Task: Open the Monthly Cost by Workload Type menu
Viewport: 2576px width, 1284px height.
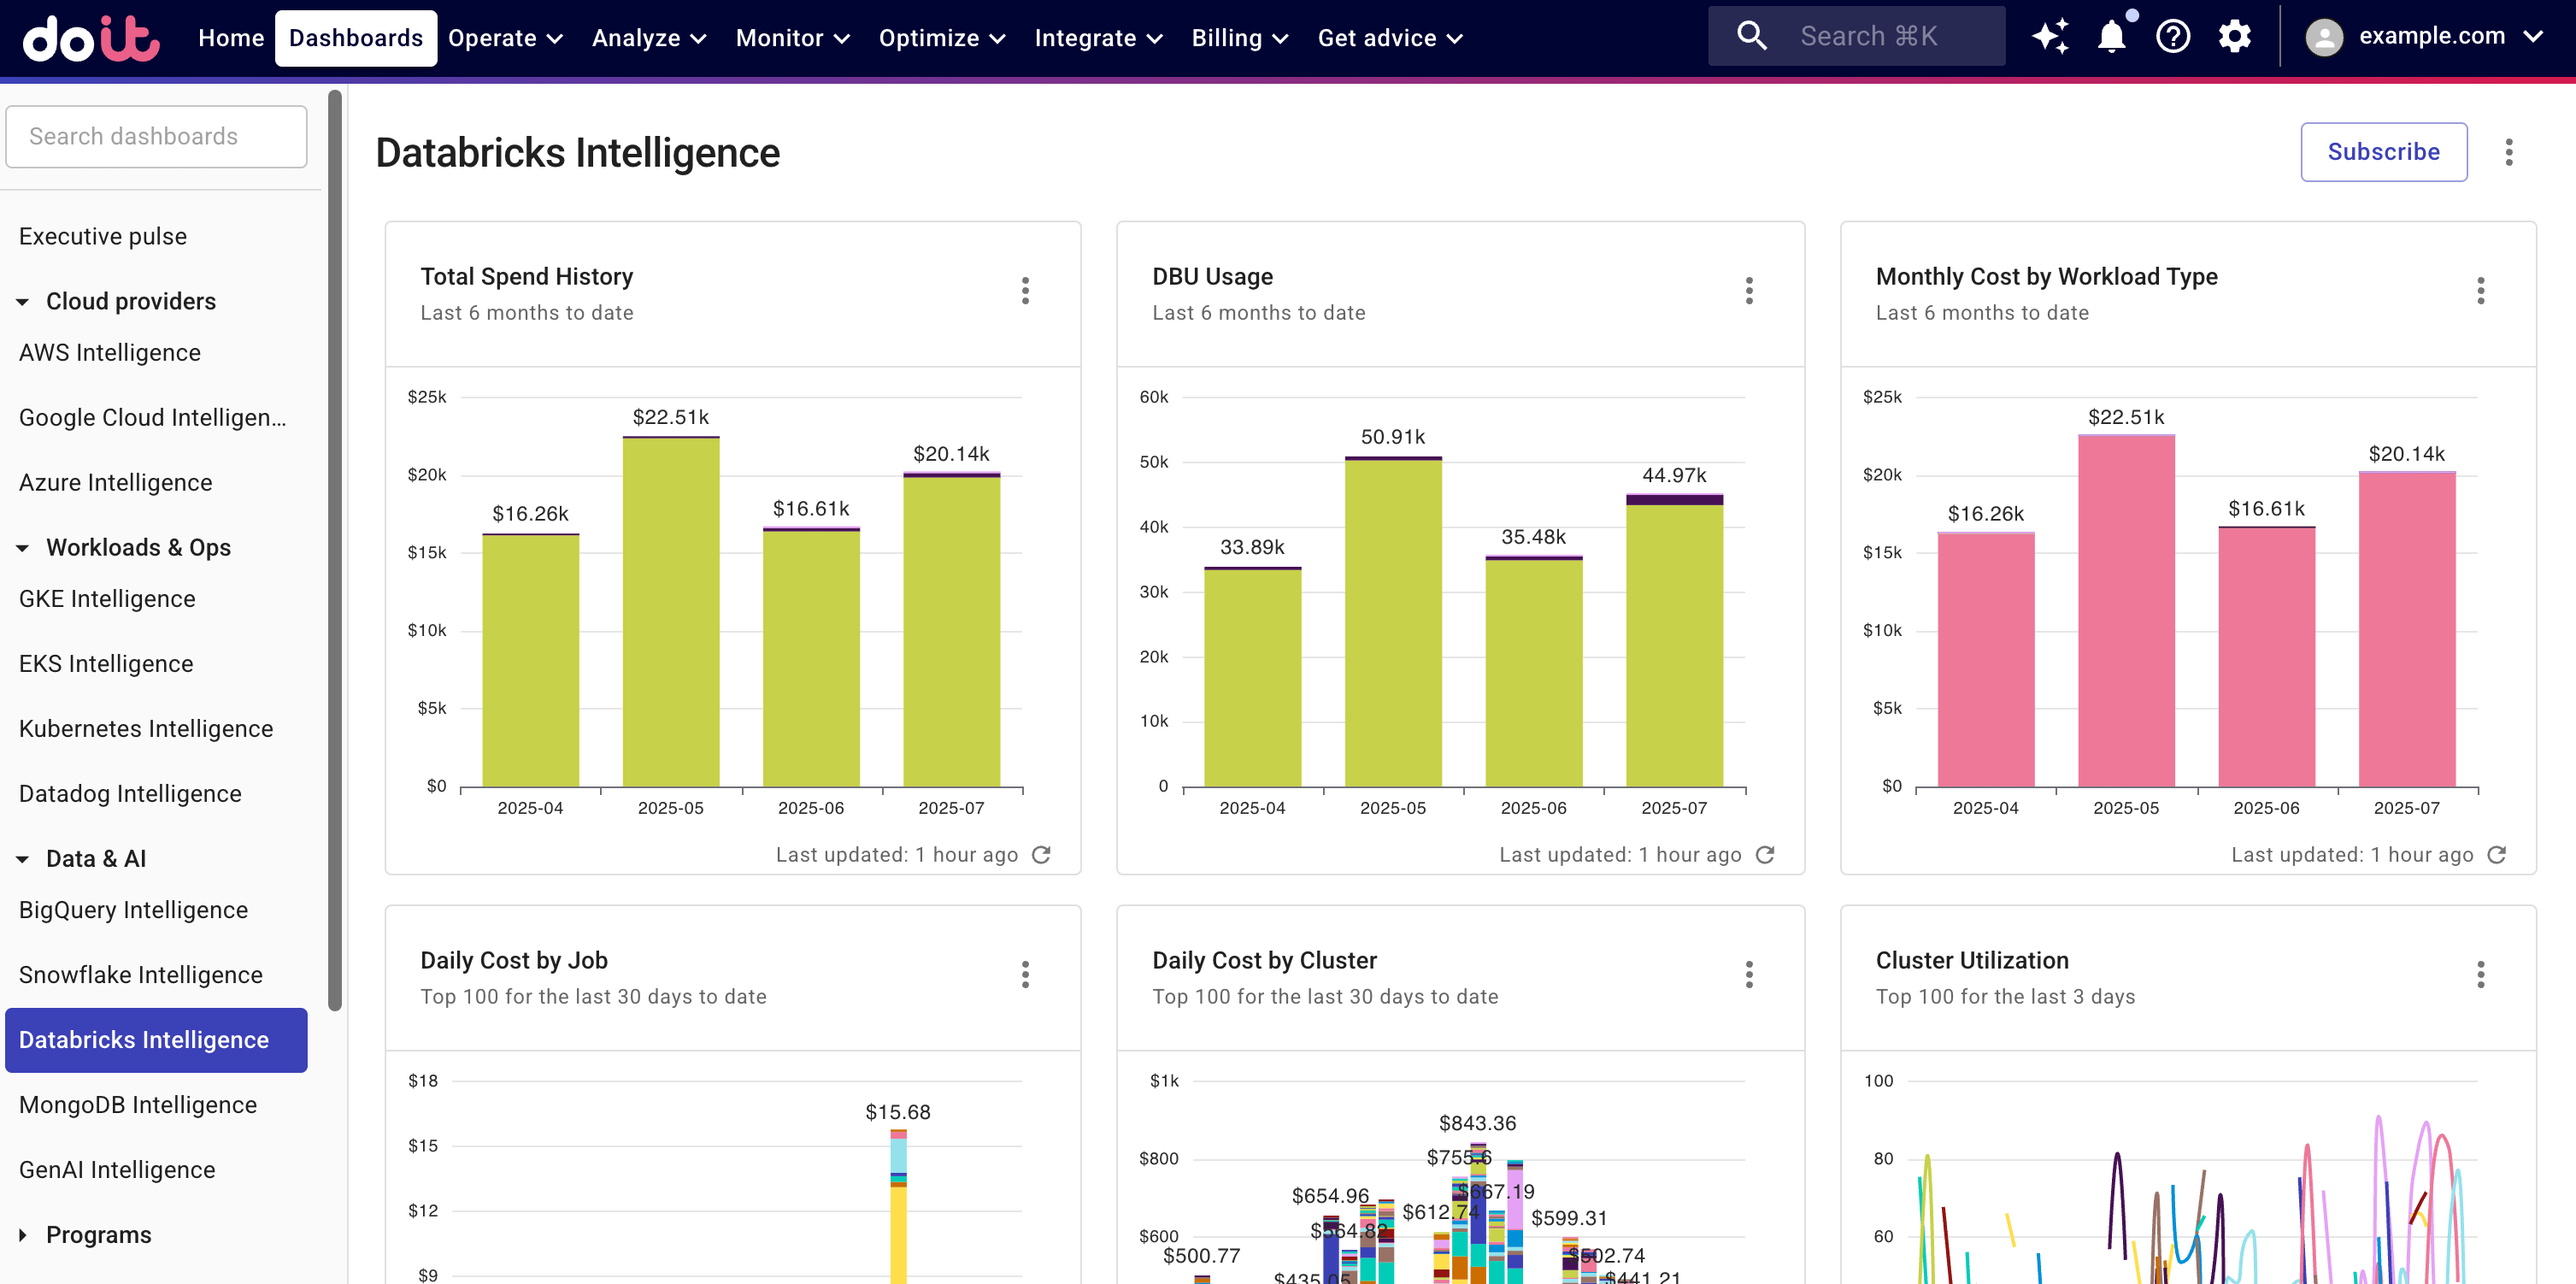Action: pyautogui.click(x=2480, y=291)
